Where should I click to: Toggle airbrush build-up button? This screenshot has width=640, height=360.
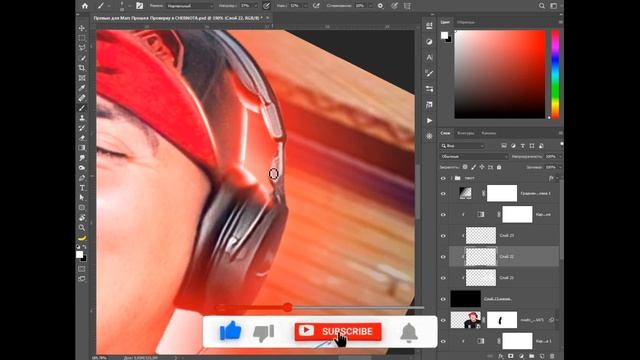pos(316,6)
